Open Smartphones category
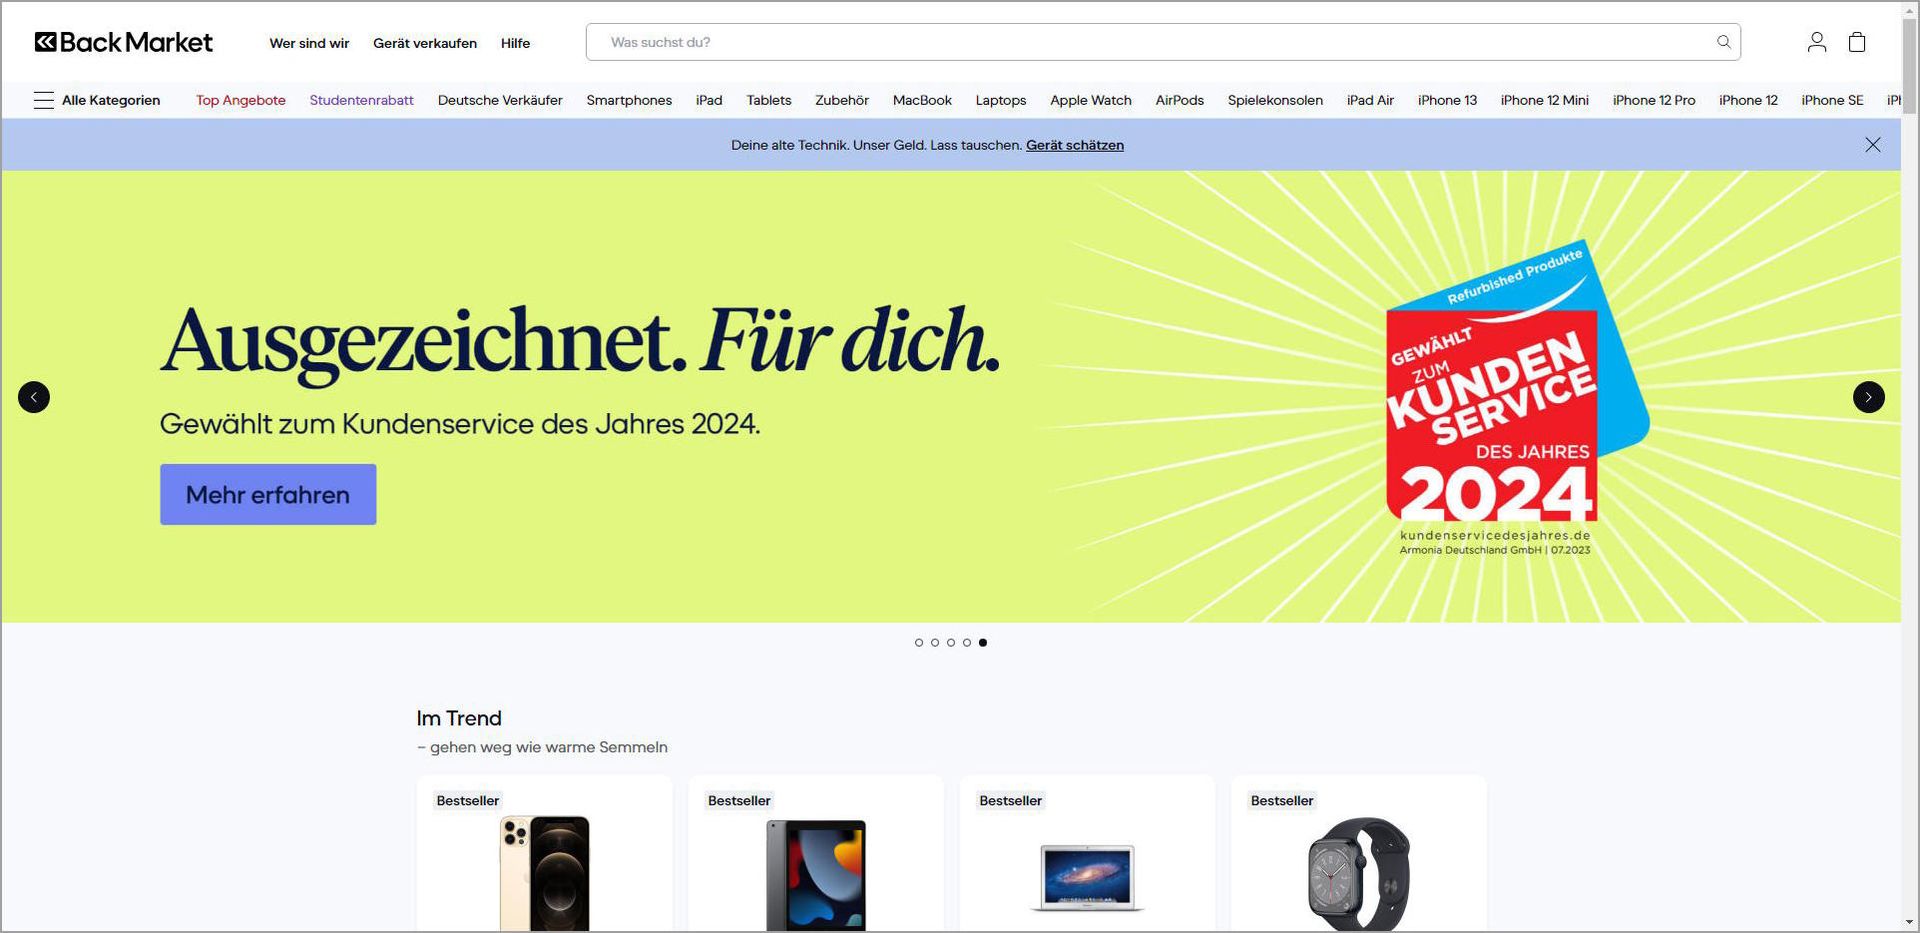The width and height of the screenshot is (1920, 933). (x=629, y=100)
